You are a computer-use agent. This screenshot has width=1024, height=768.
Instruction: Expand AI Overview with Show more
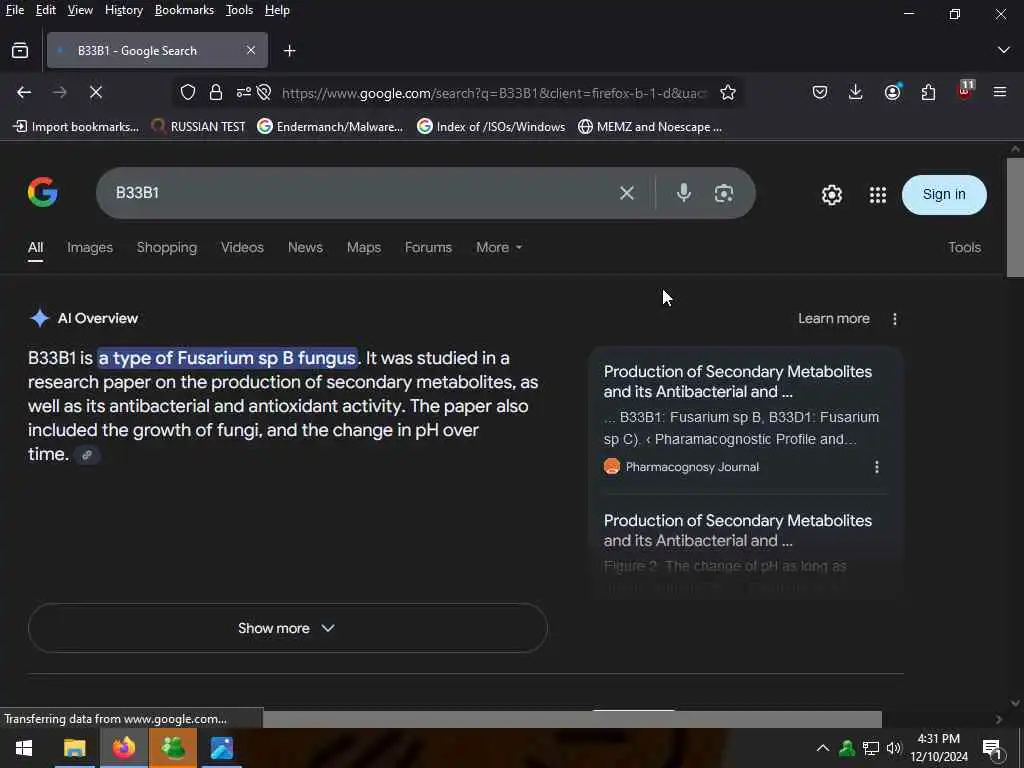tap(287, 628)
